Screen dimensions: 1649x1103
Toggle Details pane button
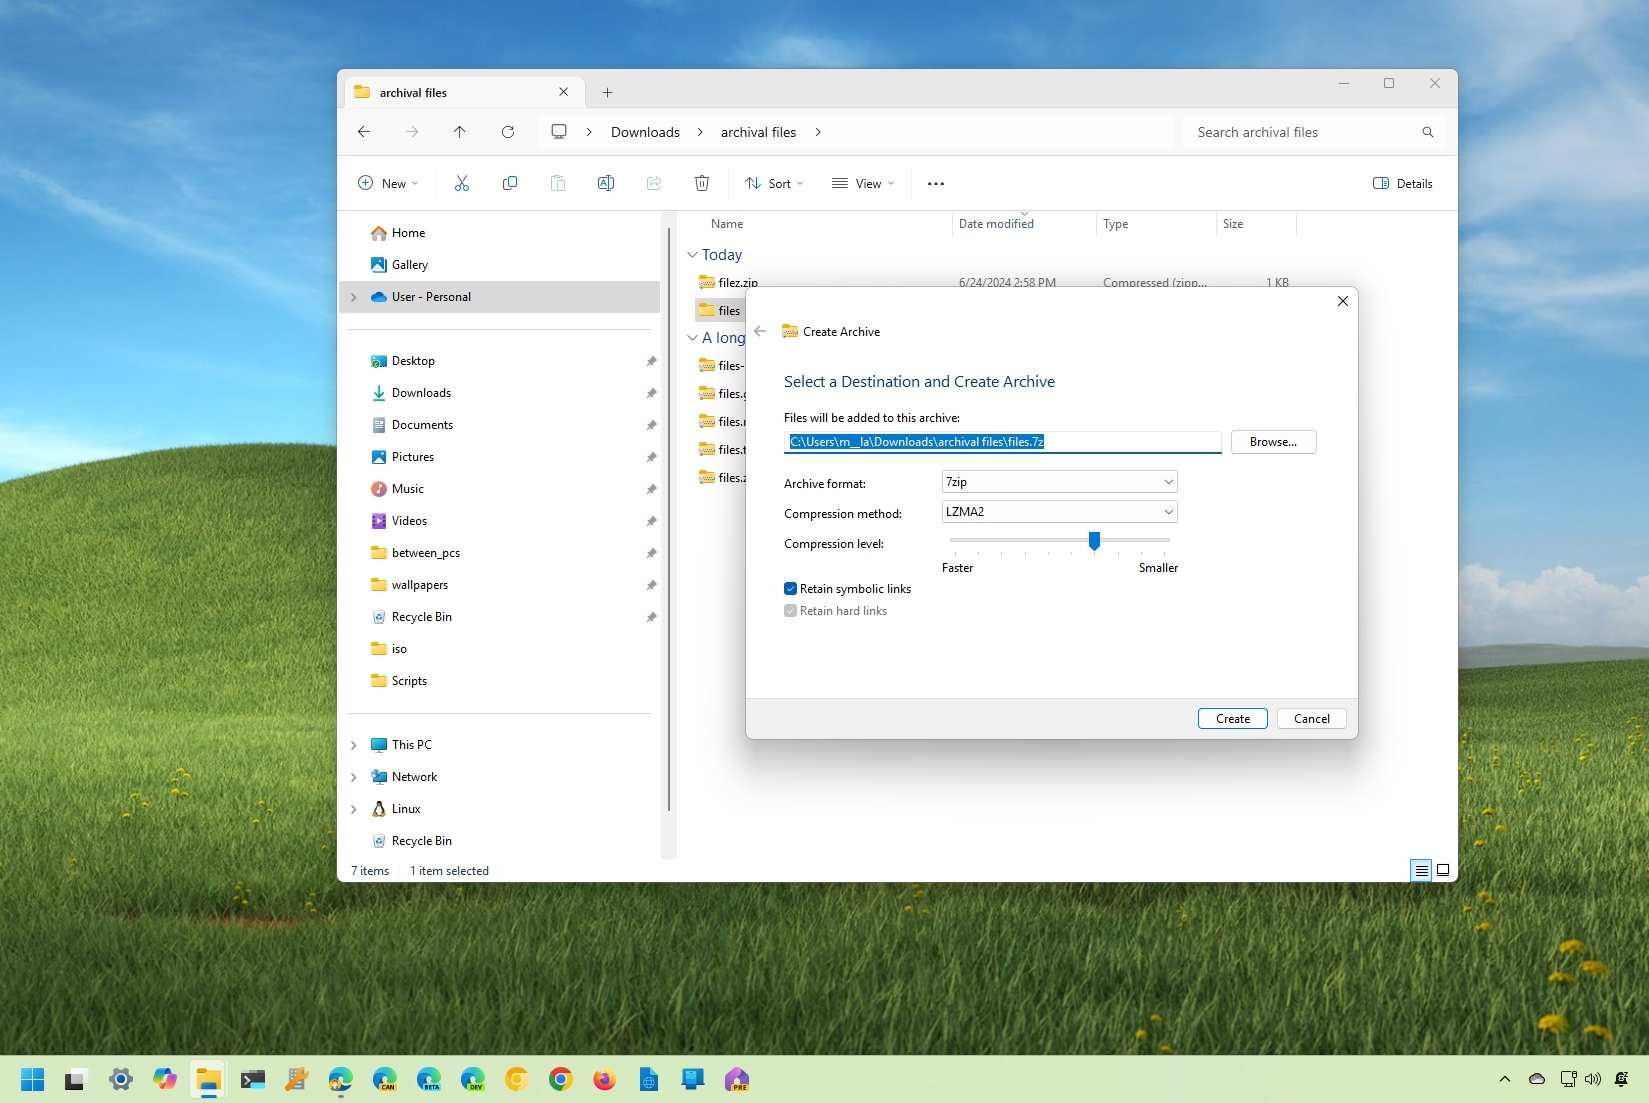[1403, 184]
